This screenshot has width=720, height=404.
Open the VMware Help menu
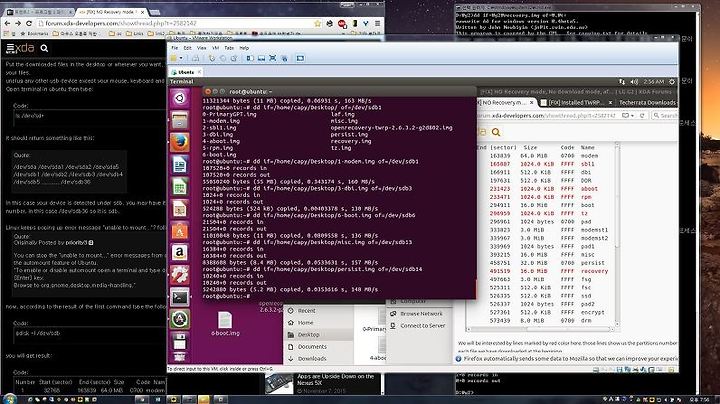(244, 48)
